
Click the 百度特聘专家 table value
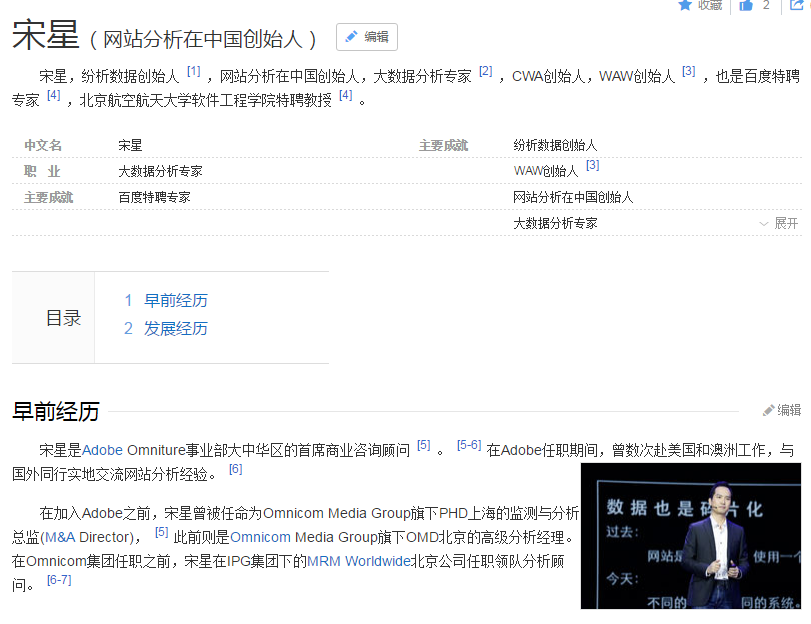154,197
